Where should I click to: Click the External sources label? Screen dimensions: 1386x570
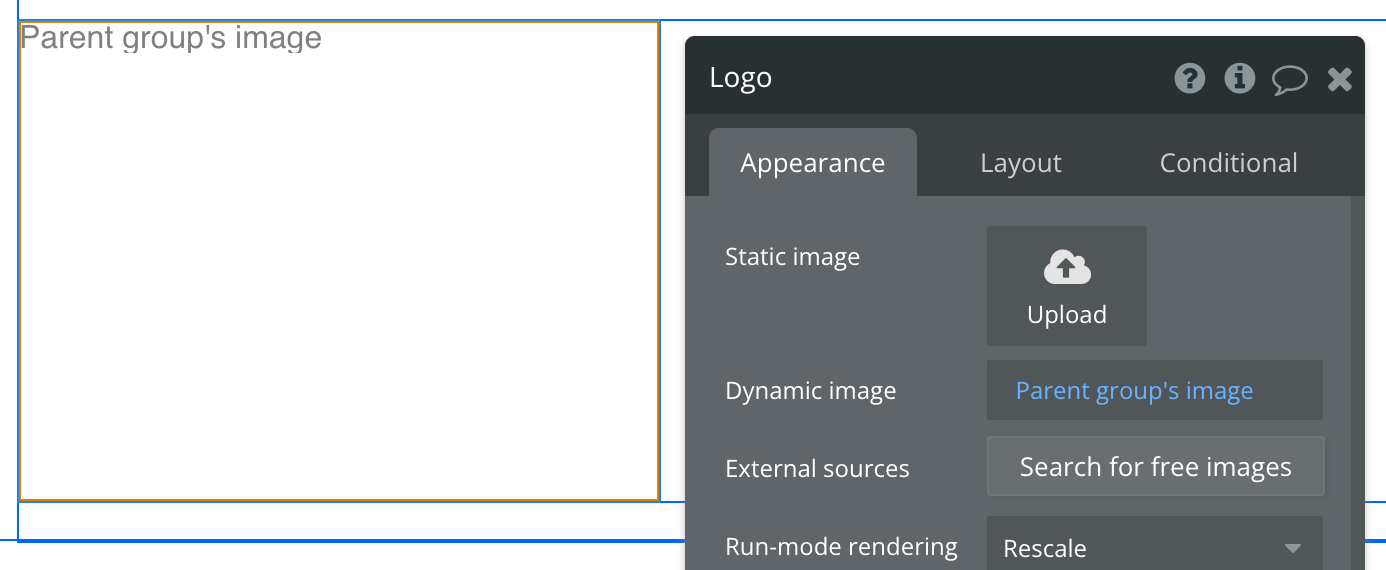(x=817, y=469)
